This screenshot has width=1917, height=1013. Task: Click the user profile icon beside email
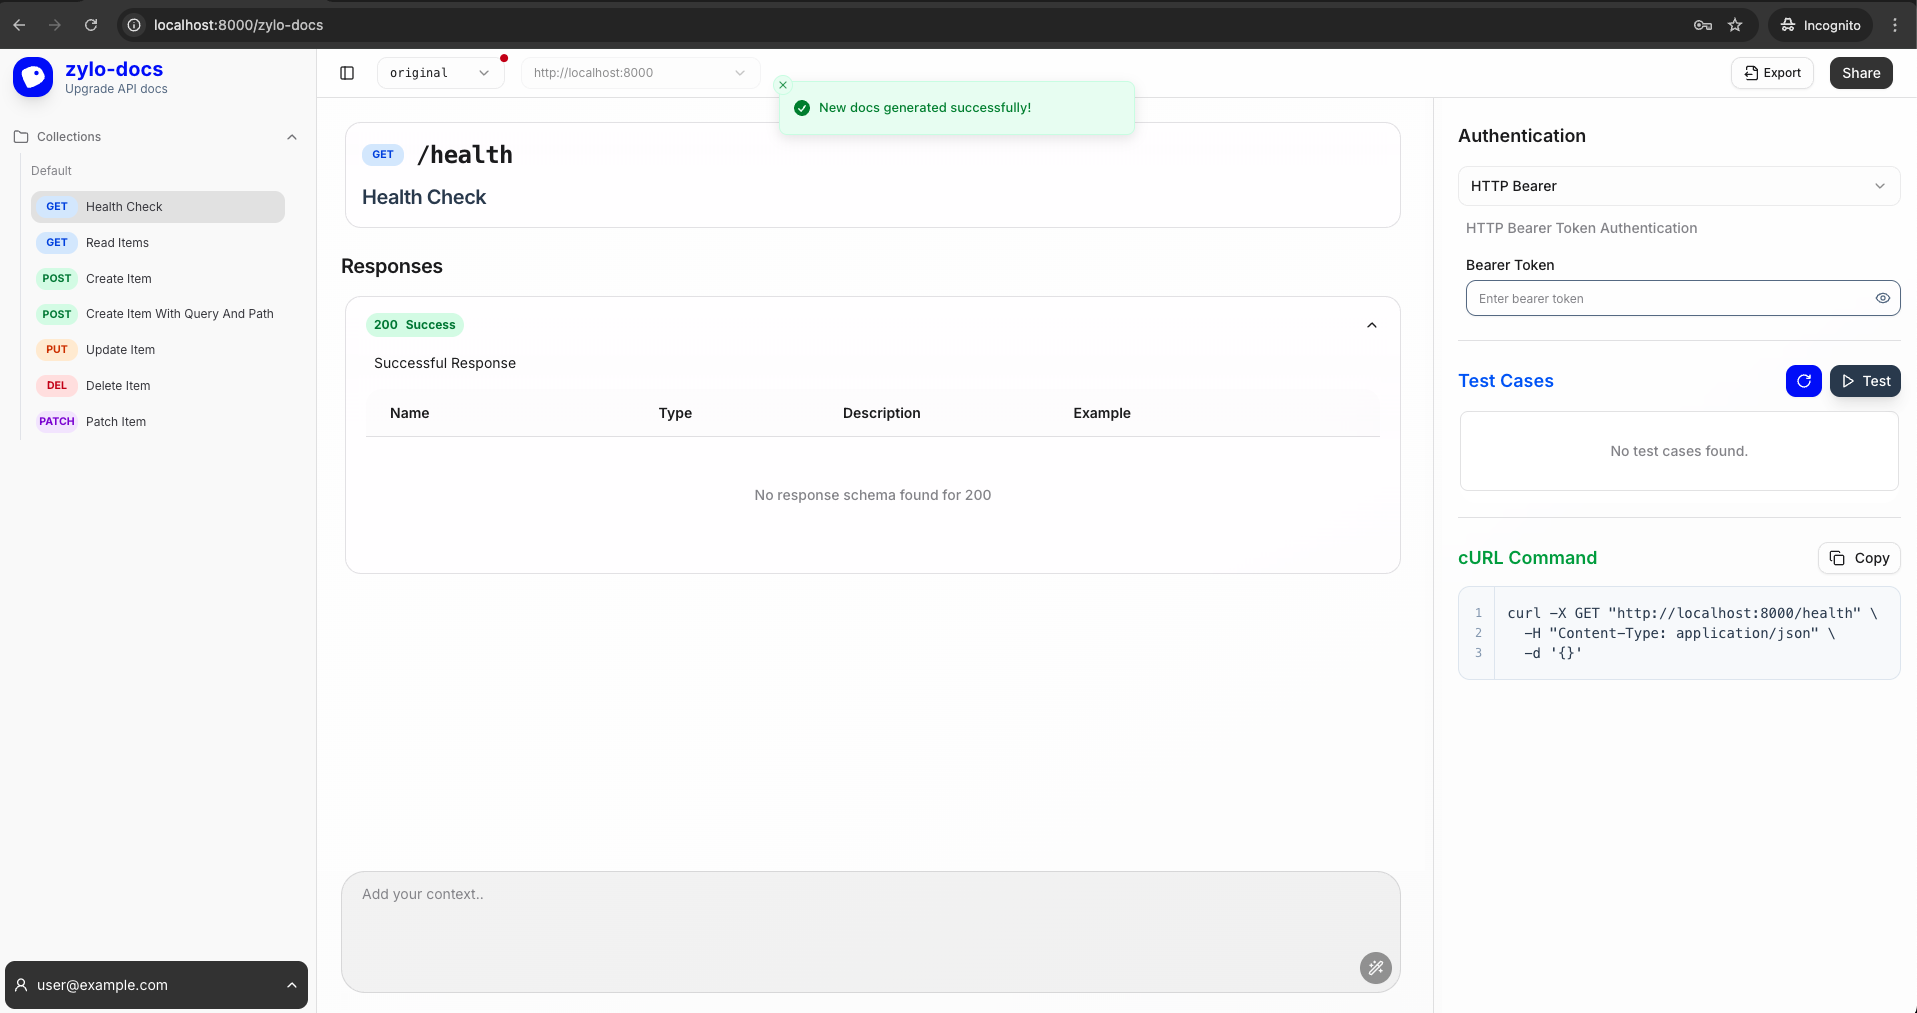pyautogui.click(x=21, y=985)
